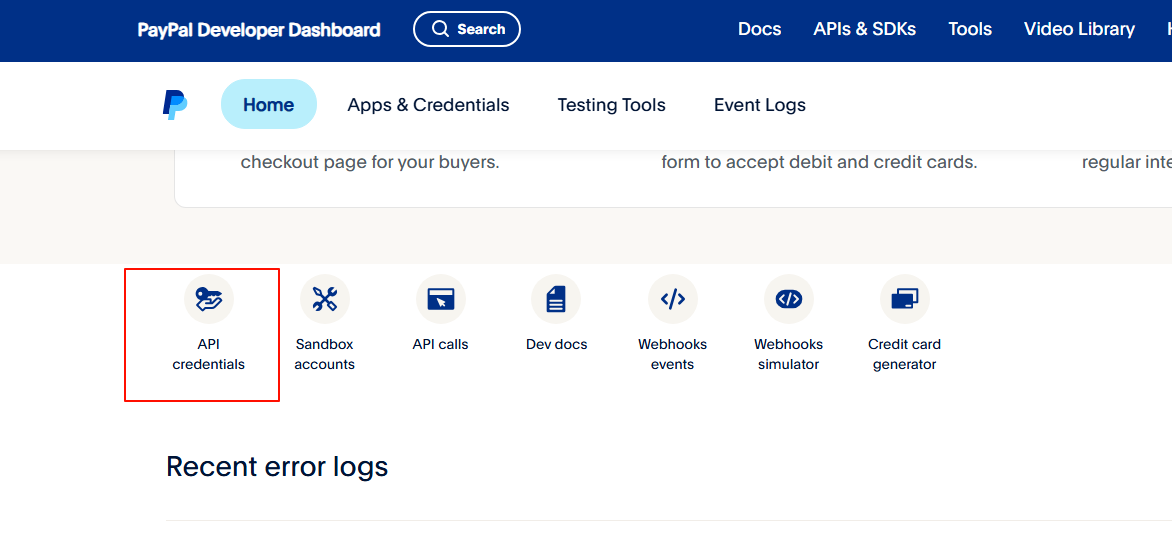
Task: Open the Credit card generator icon
Action: click(904, 299)
